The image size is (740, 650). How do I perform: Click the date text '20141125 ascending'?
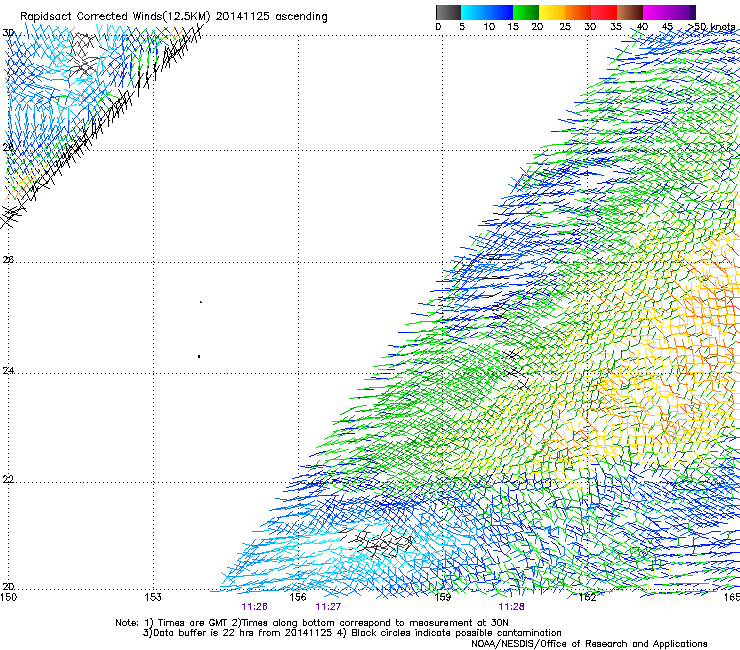pos(271,17)
